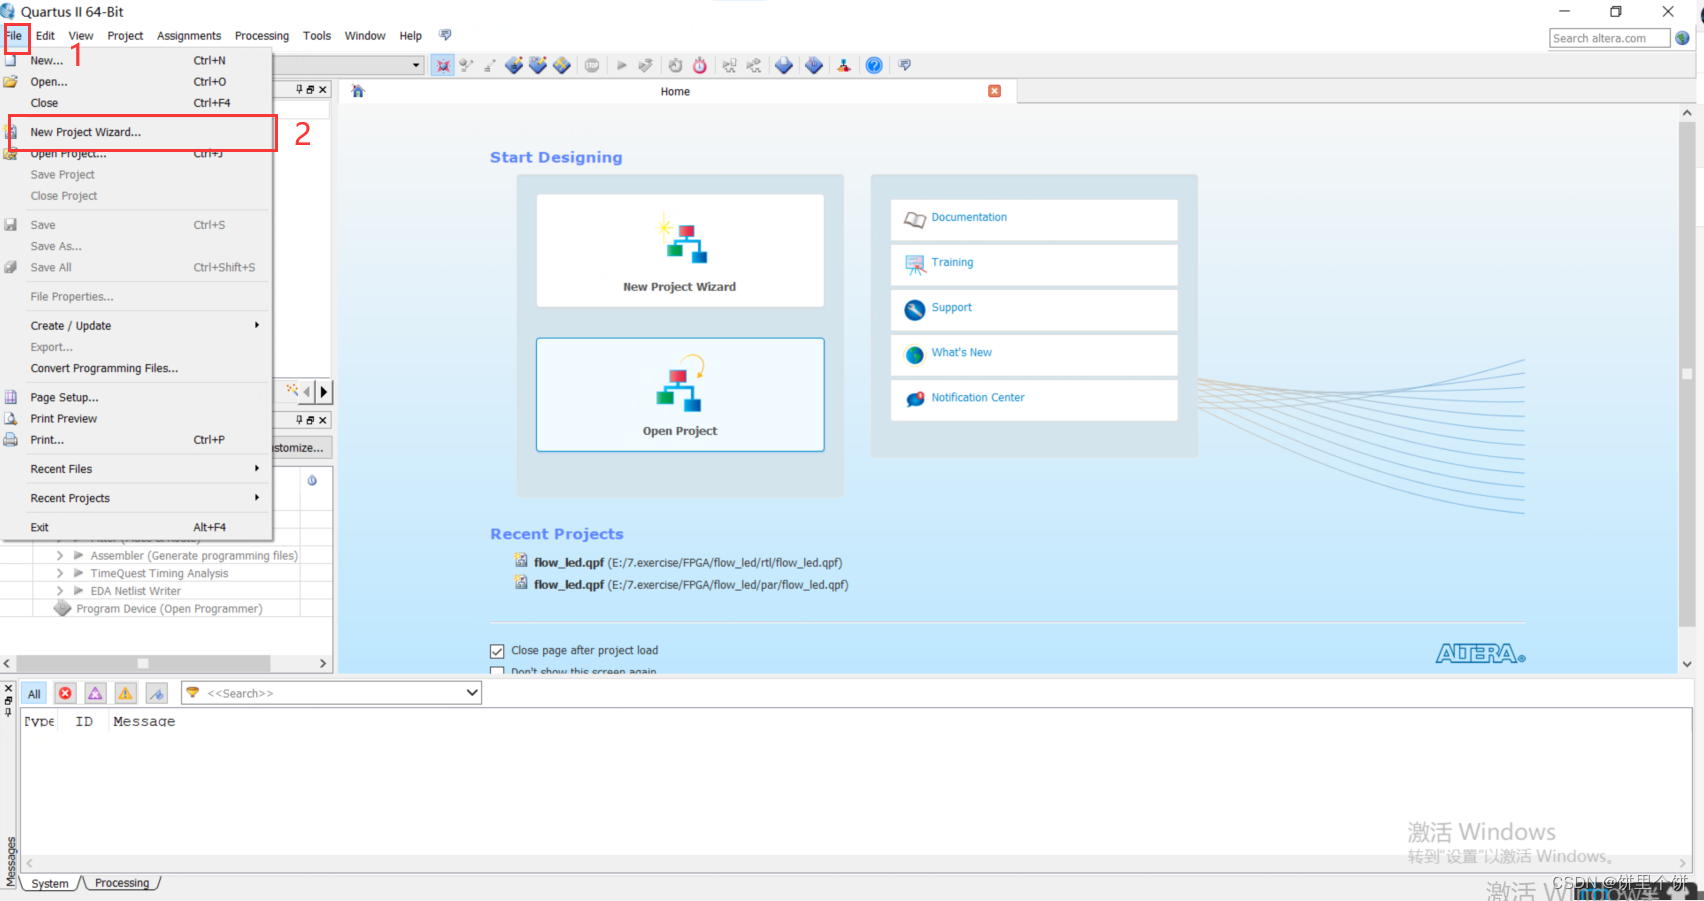Click the Search altera.com input field
1704x901 pixels.
(1609, 38)
